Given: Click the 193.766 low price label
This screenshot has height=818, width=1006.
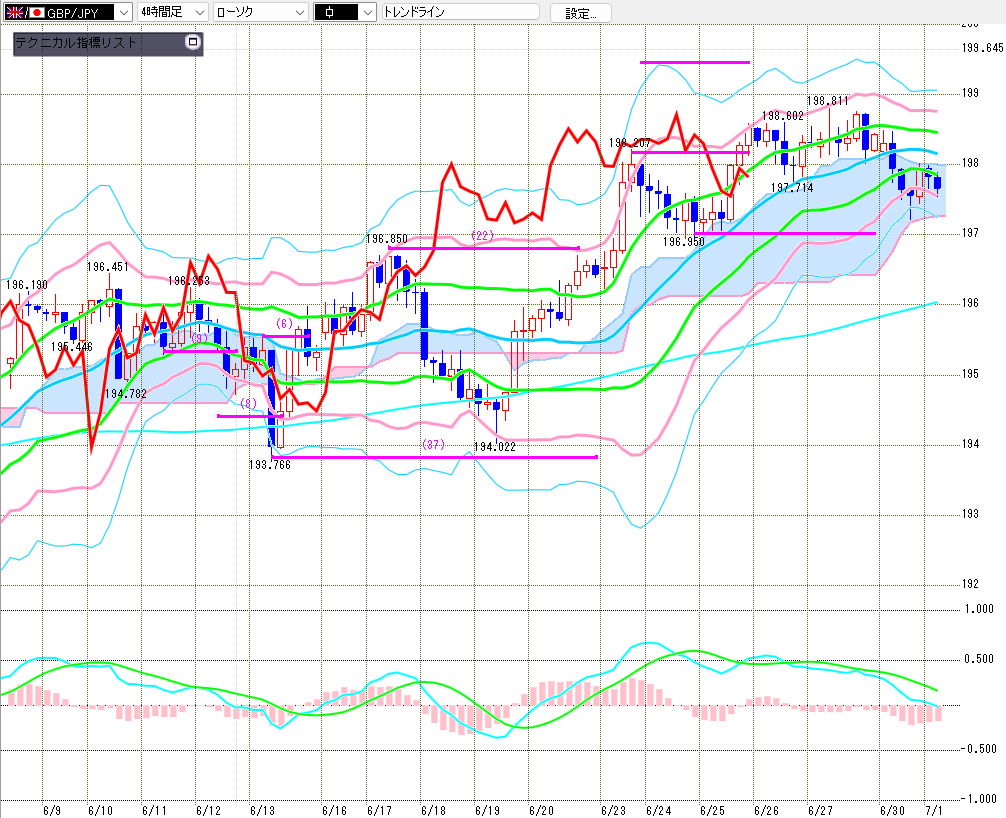Looking at the screenshot, I should pos(269,464).
